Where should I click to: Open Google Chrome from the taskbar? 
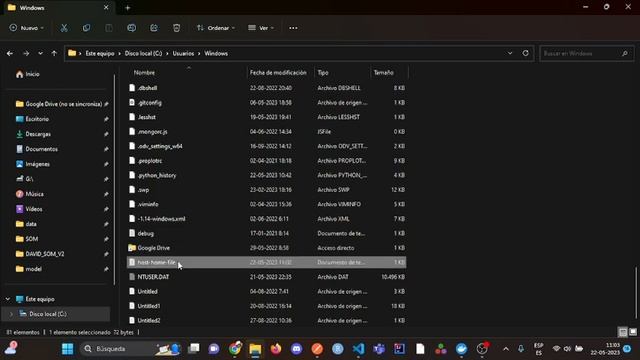click(235, 349)
